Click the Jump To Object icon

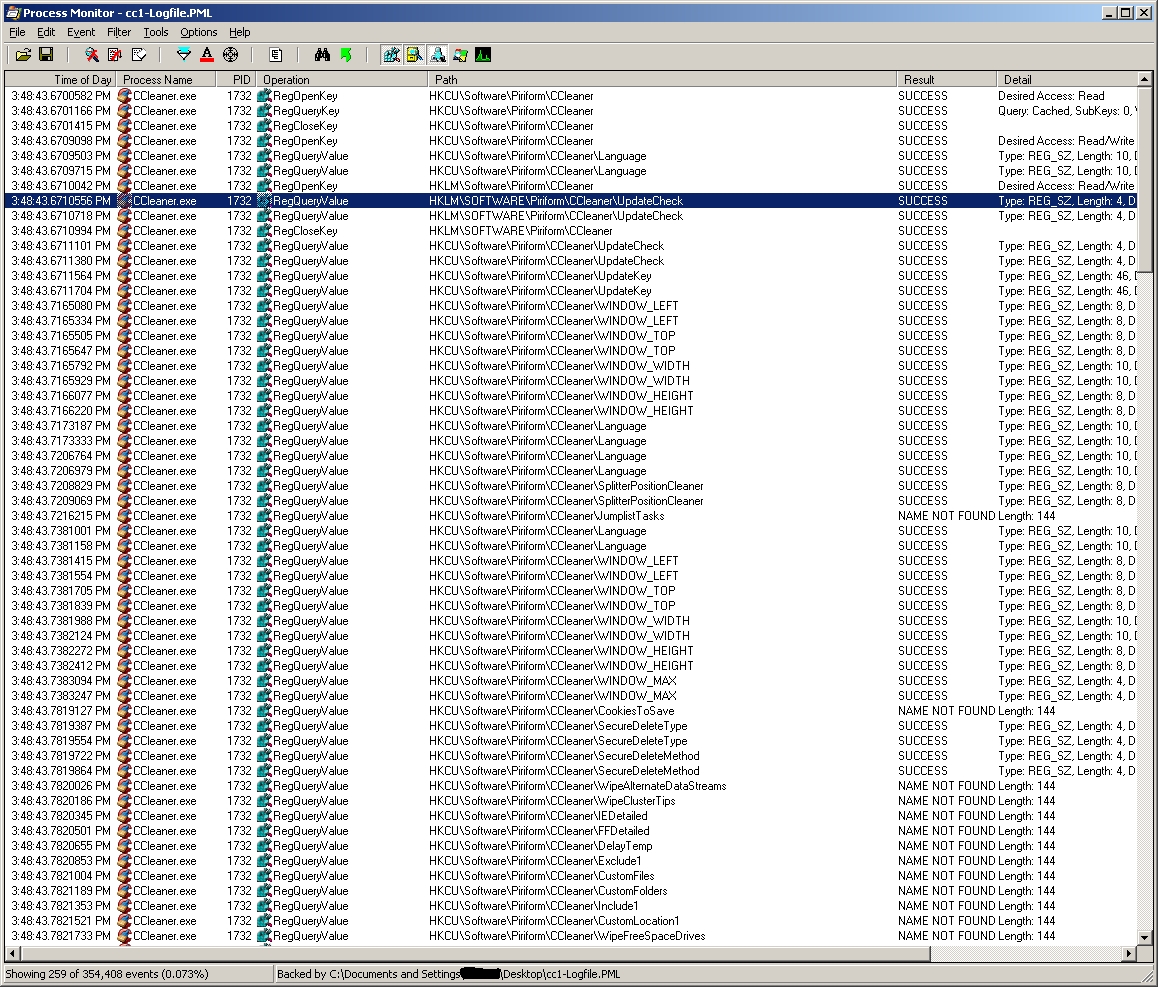(x=346, y=54)
